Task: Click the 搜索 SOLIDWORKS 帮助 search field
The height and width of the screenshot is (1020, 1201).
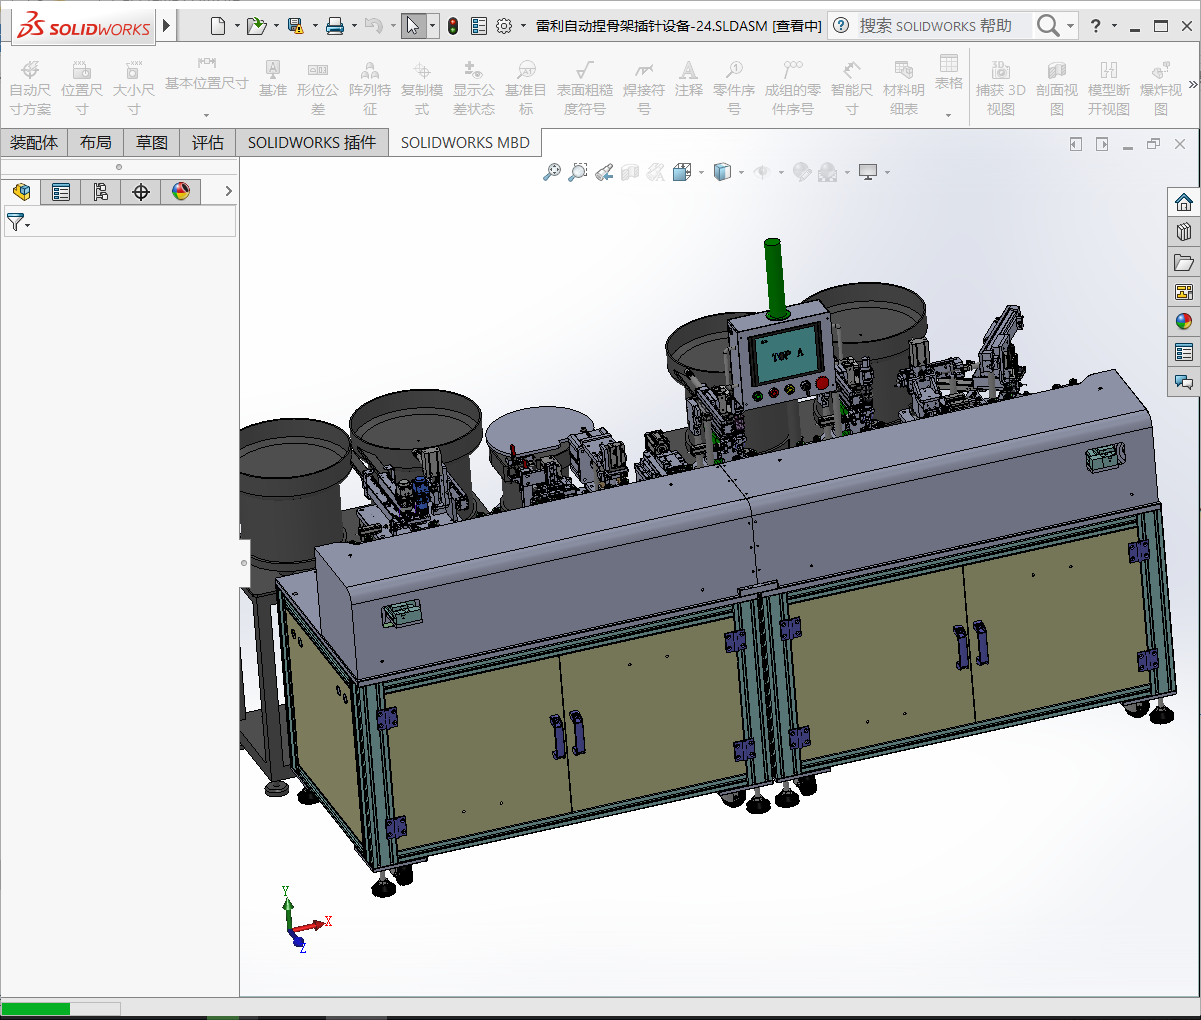Action: 935,26
